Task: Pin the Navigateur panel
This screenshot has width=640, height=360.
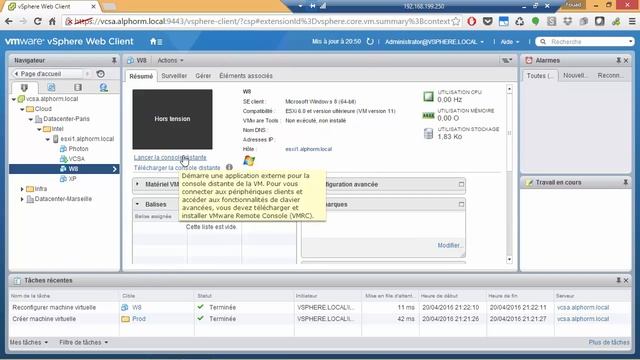Action: coord(114,60)
